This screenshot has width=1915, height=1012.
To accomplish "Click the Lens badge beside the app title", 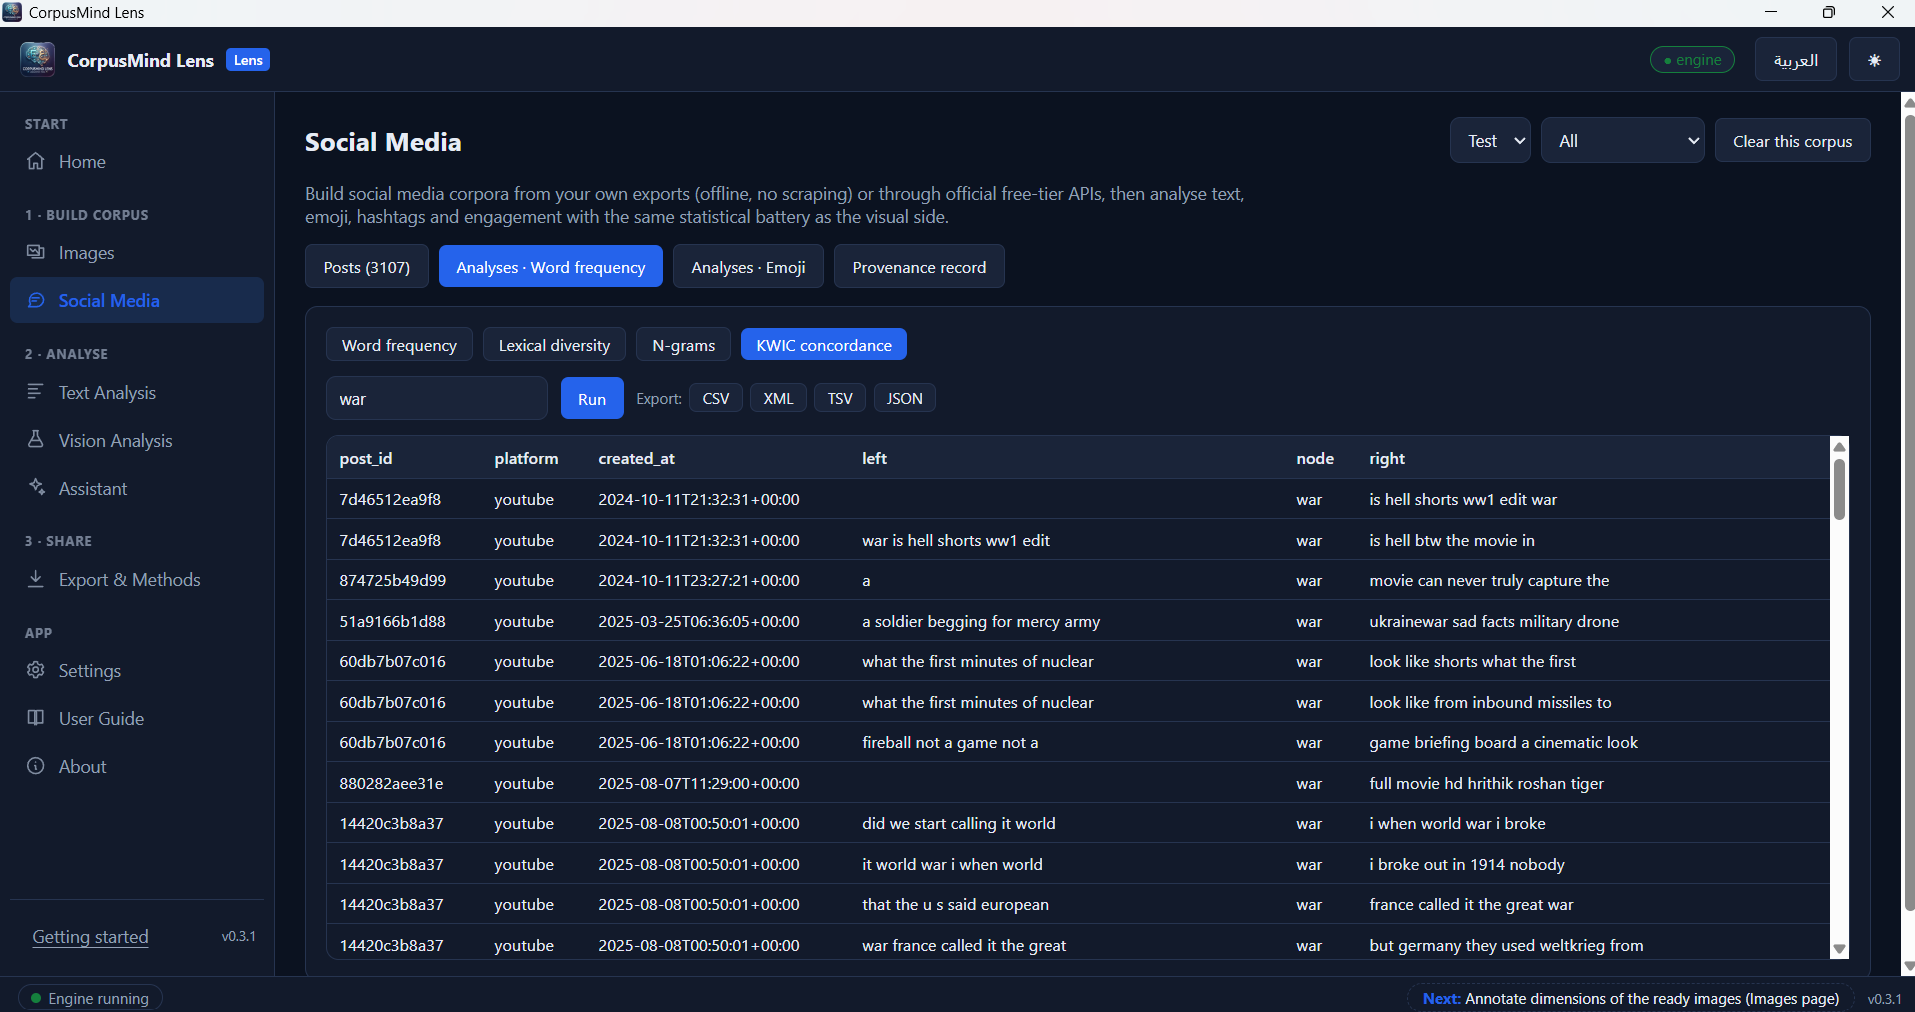I will click(248, 60).
